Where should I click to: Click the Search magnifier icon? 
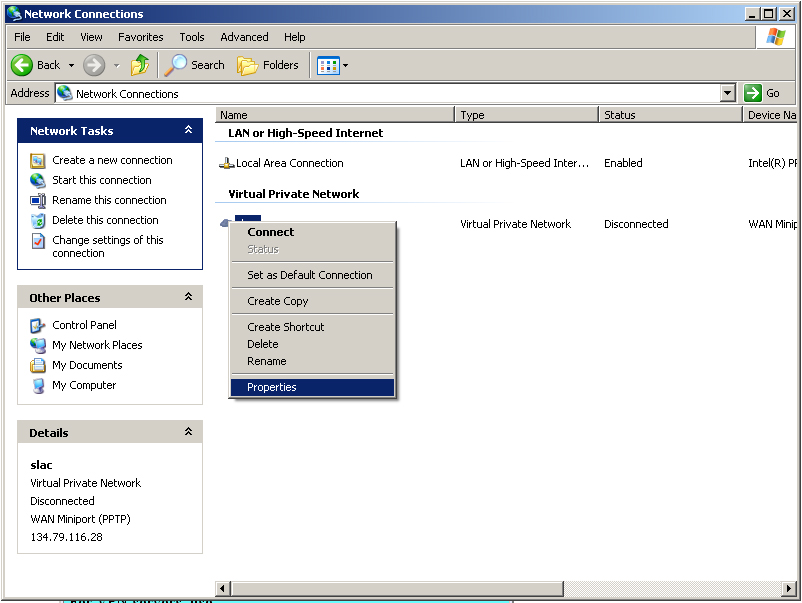click(x=175, y=65)
